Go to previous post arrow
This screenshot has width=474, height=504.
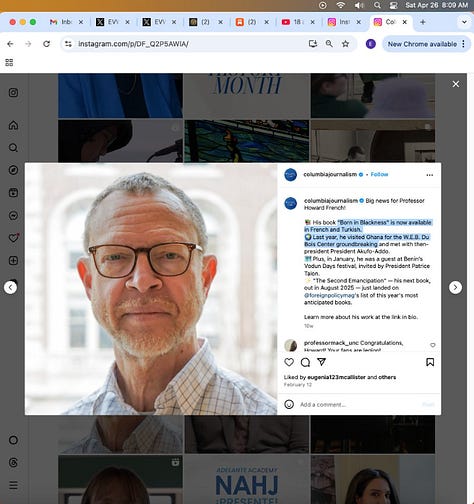coord(10,287)
